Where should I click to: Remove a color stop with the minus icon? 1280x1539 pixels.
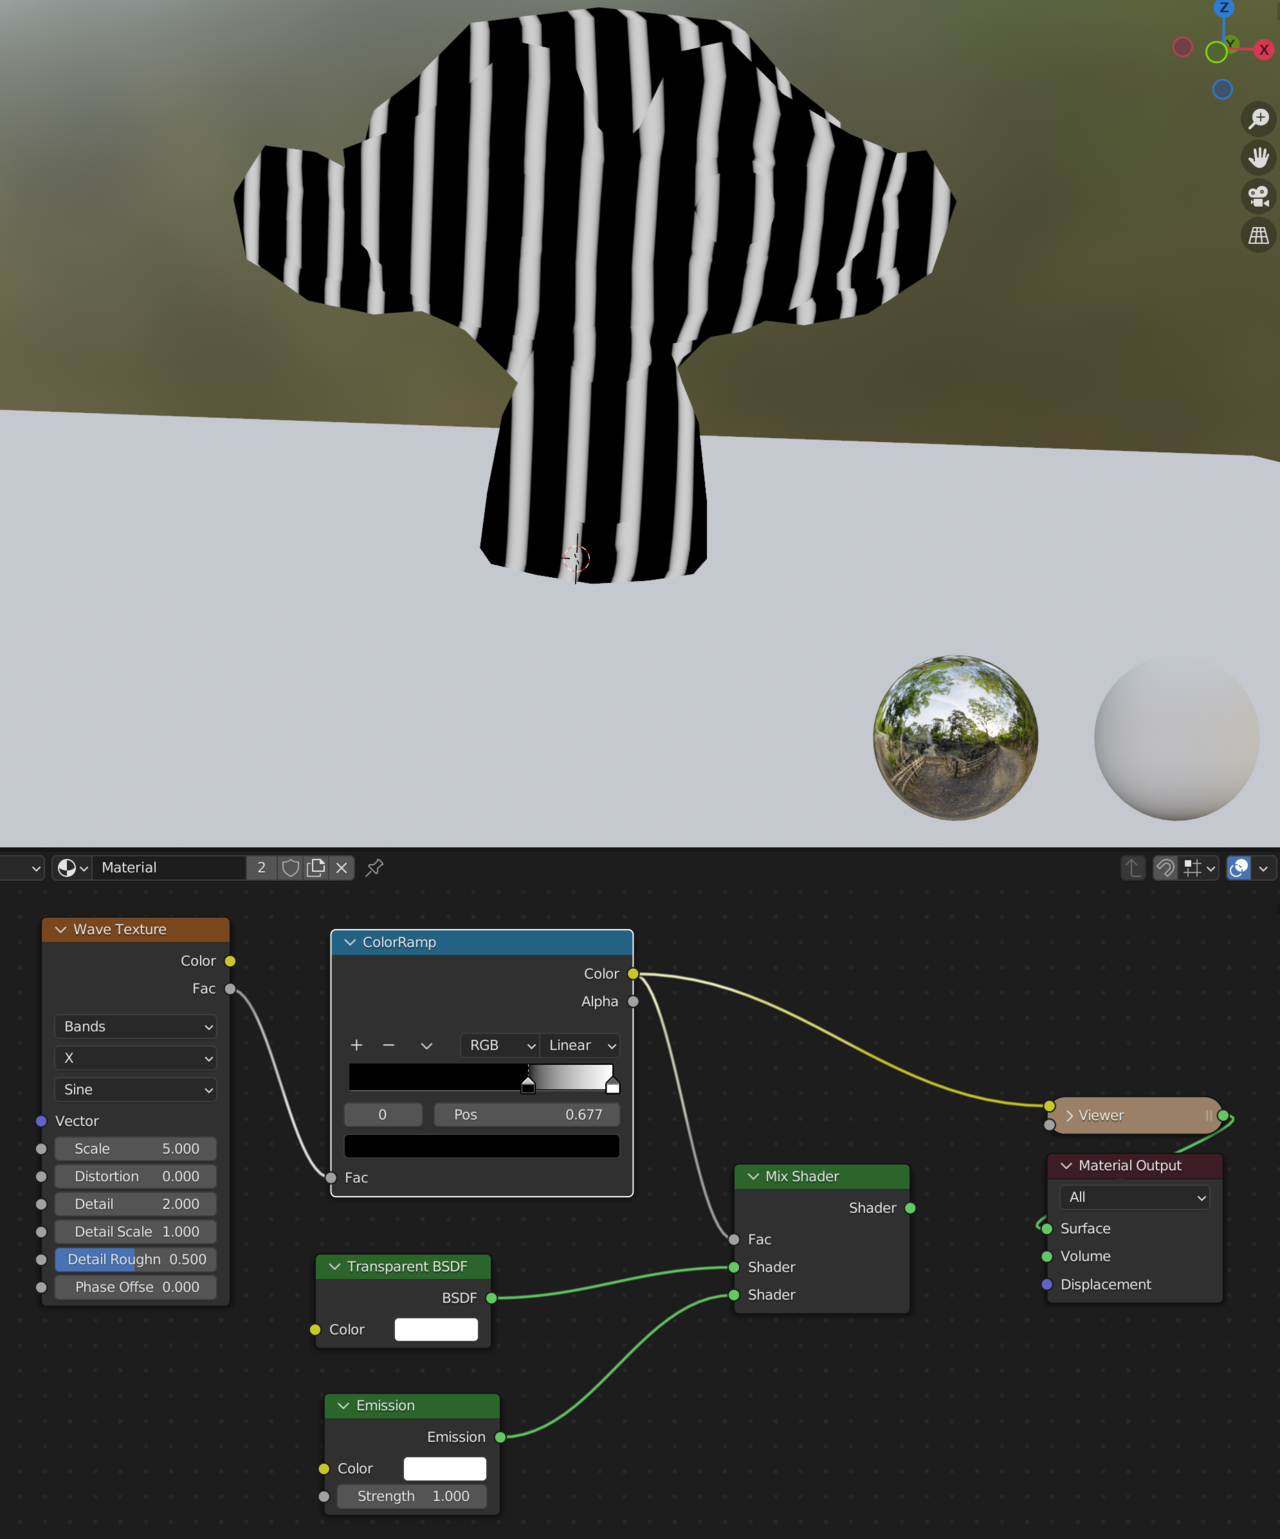click(x=389, y=1045)
